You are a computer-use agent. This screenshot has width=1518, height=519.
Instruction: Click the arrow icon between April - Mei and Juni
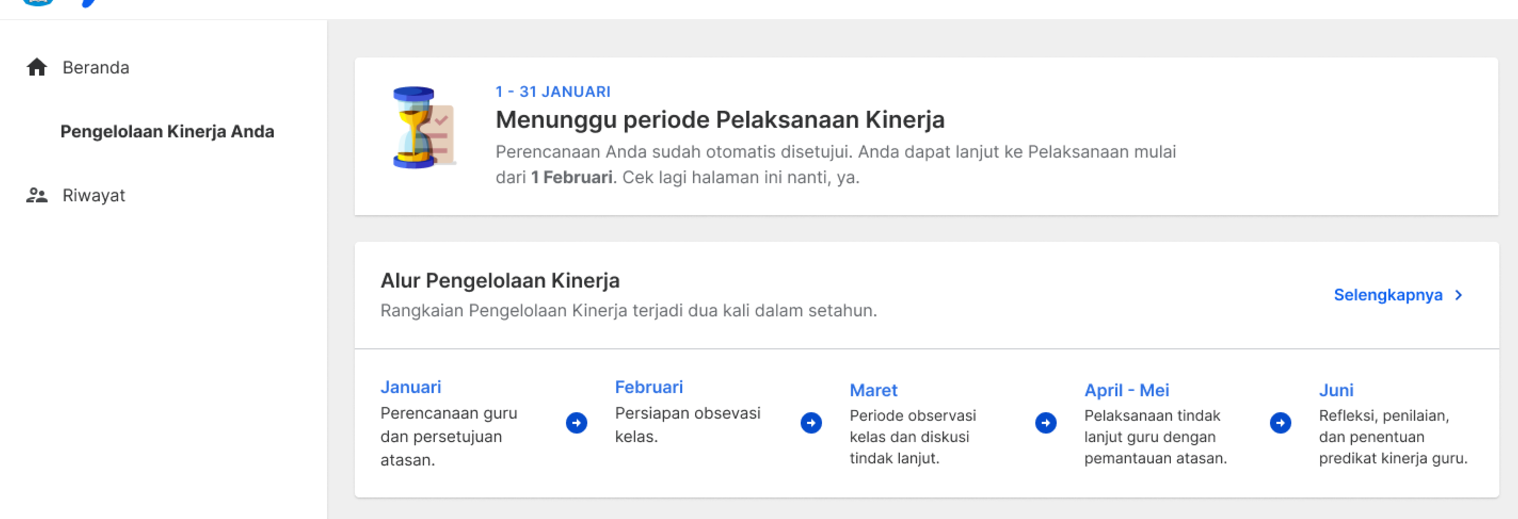(1281, 423)
